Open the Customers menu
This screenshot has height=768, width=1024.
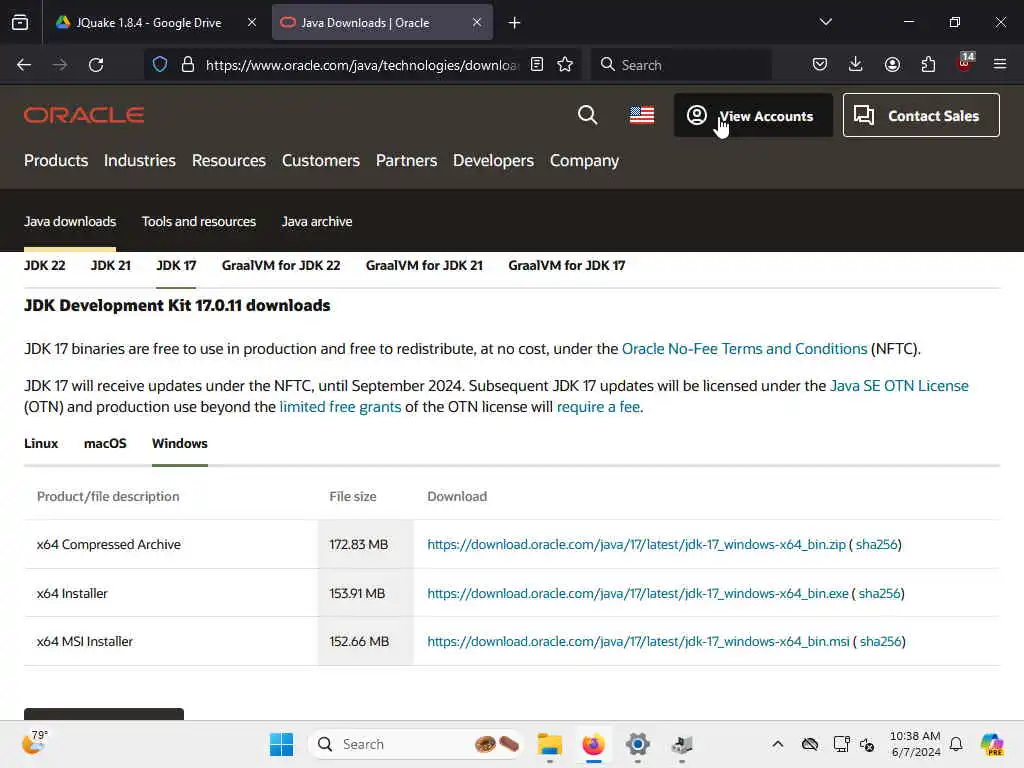[321, 161]
